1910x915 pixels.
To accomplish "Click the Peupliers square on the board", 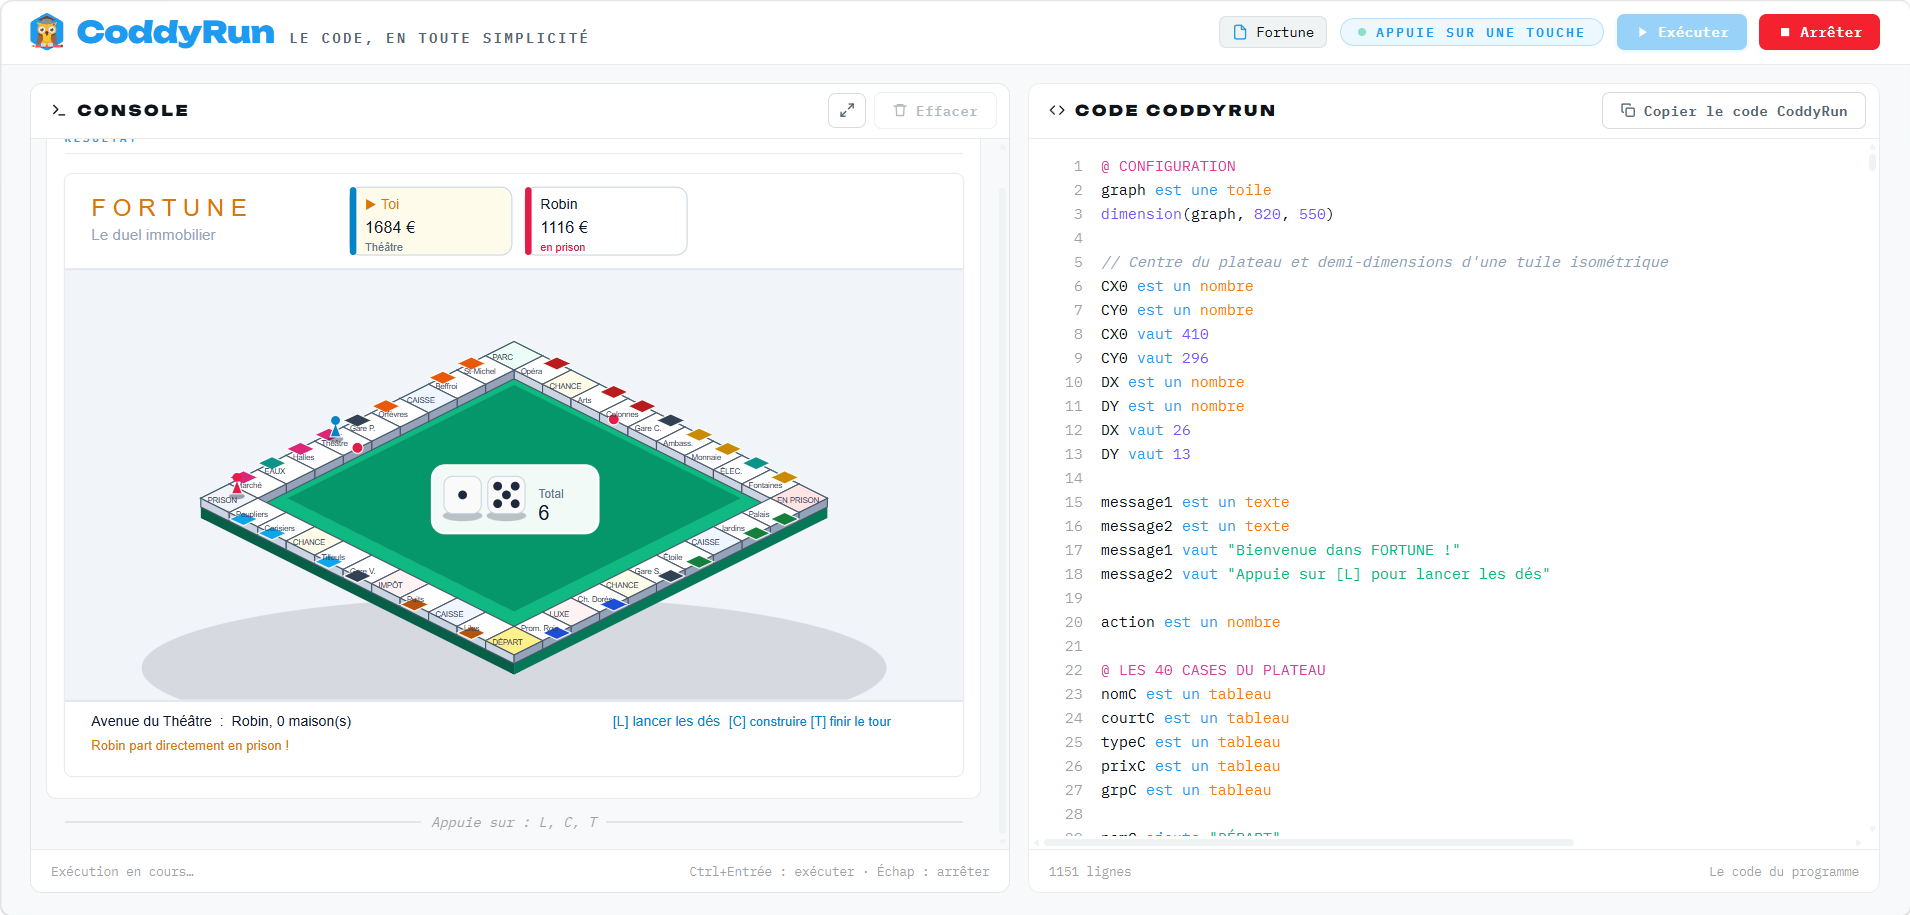I will (x=256, y=513).
